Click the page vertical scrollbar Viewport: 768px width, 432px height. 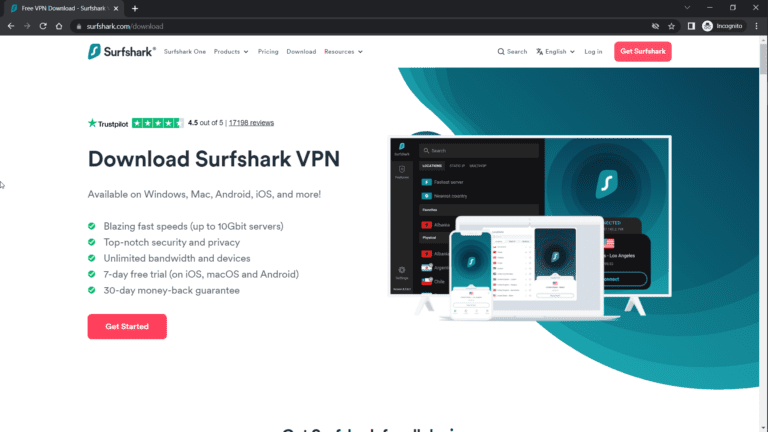click(x=763, y=234)
